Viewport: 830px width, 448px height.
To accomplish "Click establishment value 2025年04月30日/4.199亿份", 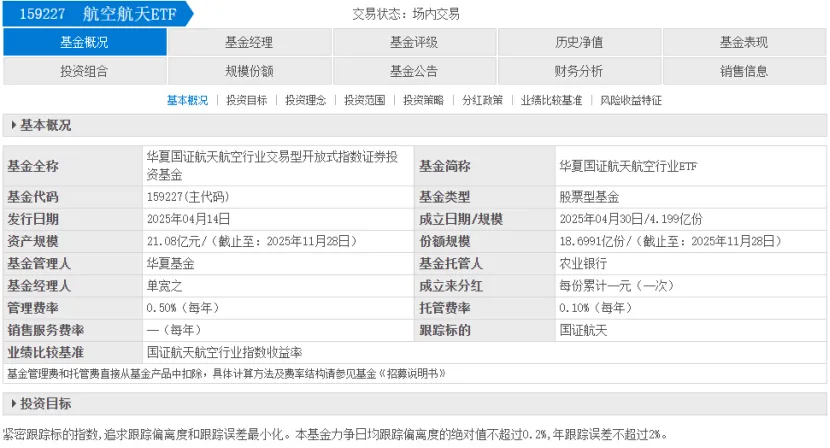I will point(630,219).
